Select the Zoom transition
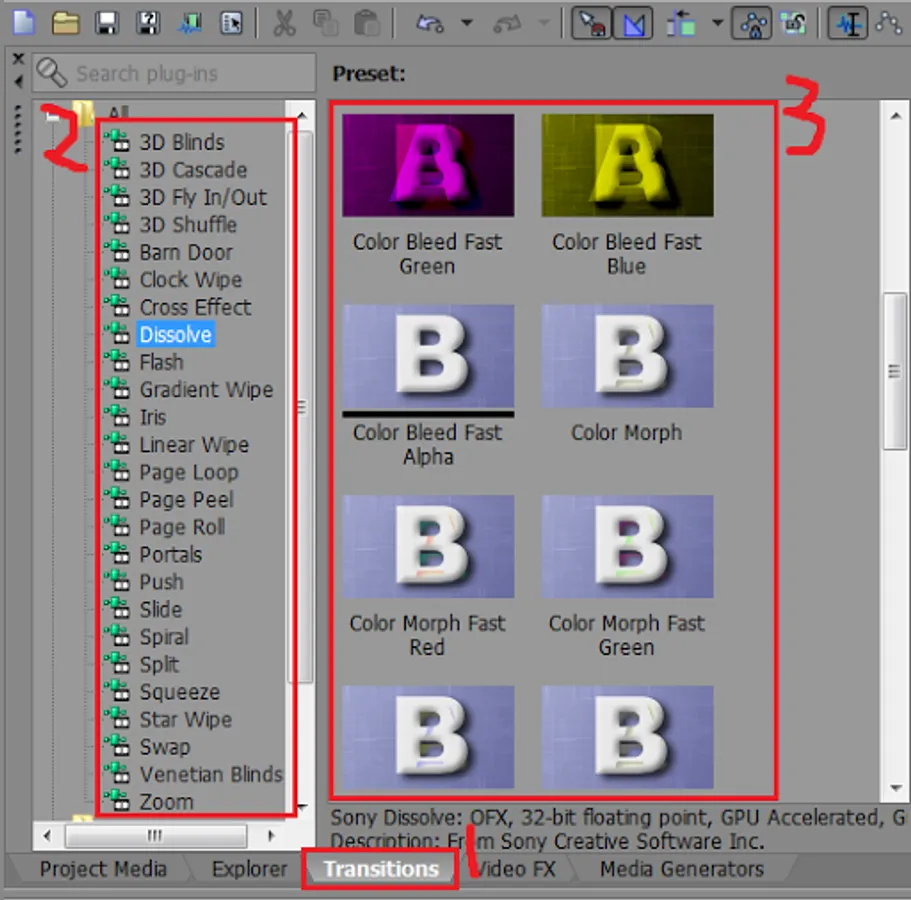 [166, 802]
